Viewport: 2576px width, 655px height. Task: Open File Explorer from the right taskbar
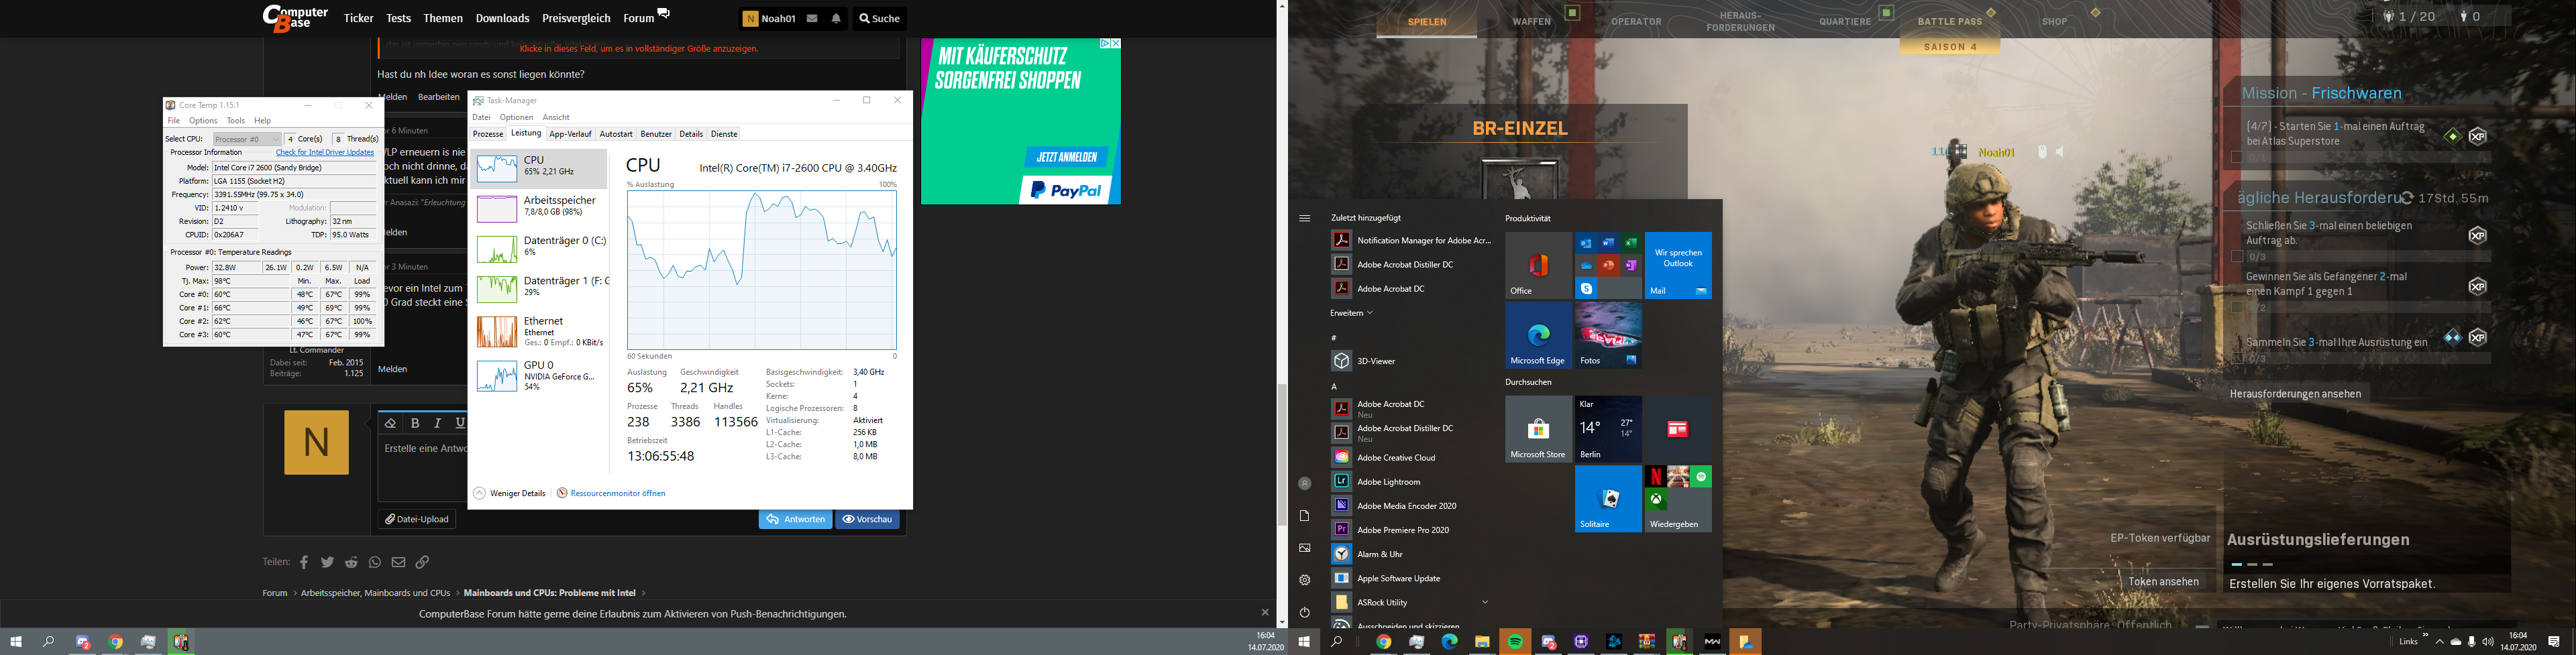tap(1482, 642)
